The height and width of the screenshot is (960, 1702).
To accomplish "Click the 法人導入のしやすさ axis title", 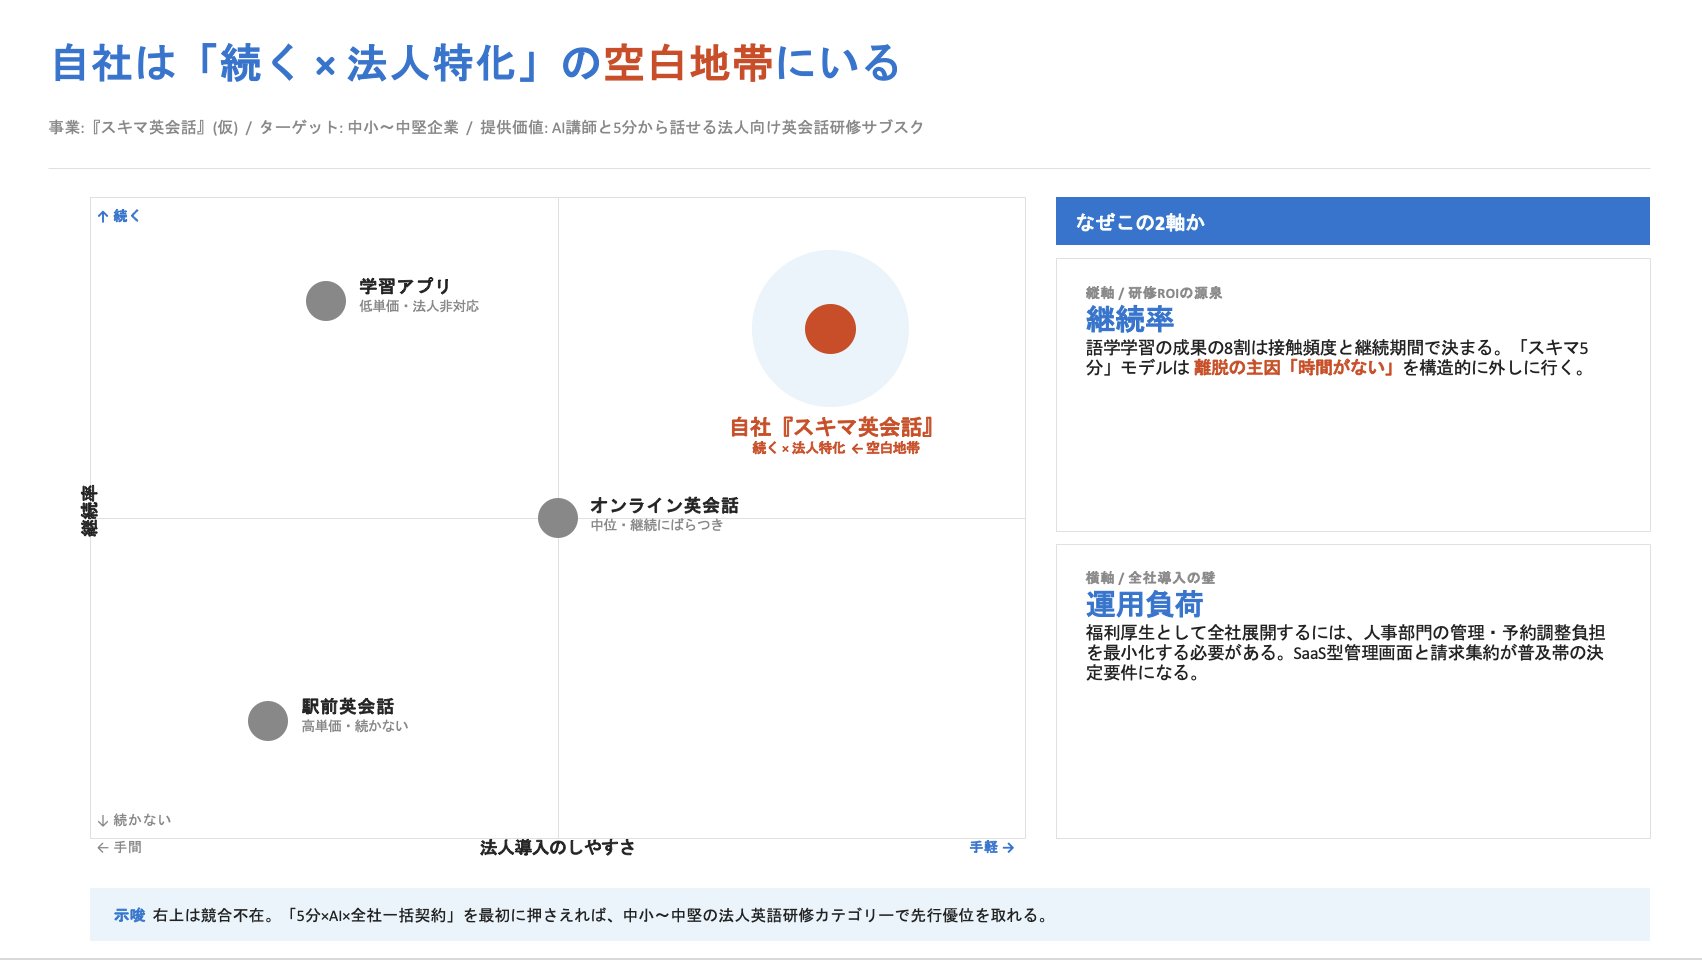I will [557, 848].
